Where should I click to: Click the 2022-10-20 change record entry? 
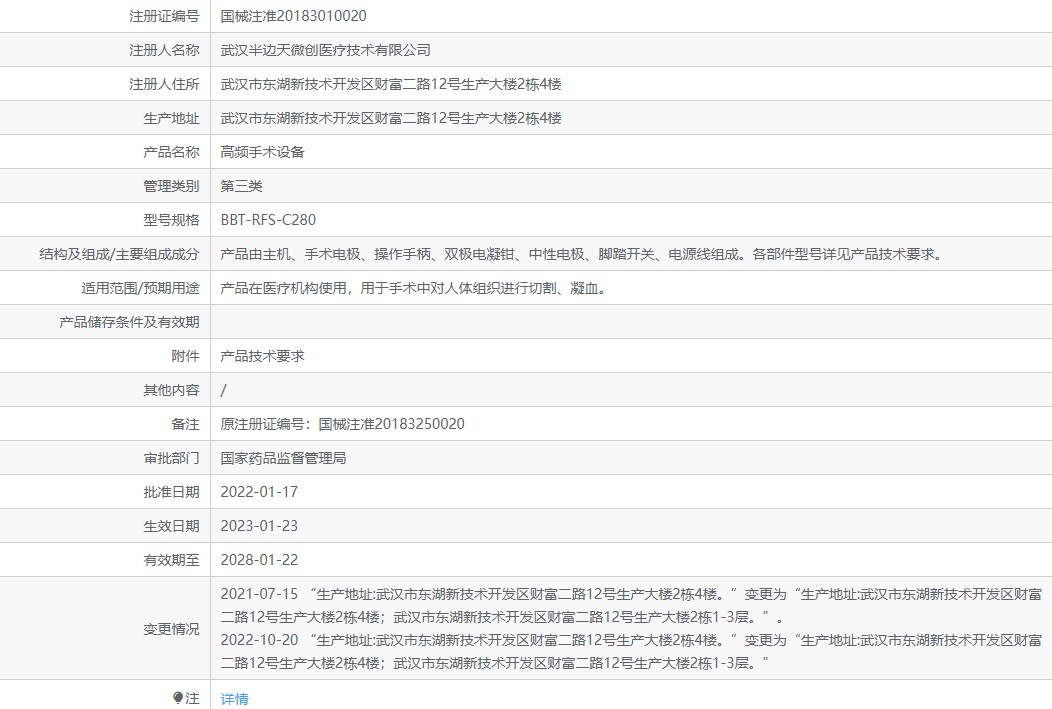(631, 652)
